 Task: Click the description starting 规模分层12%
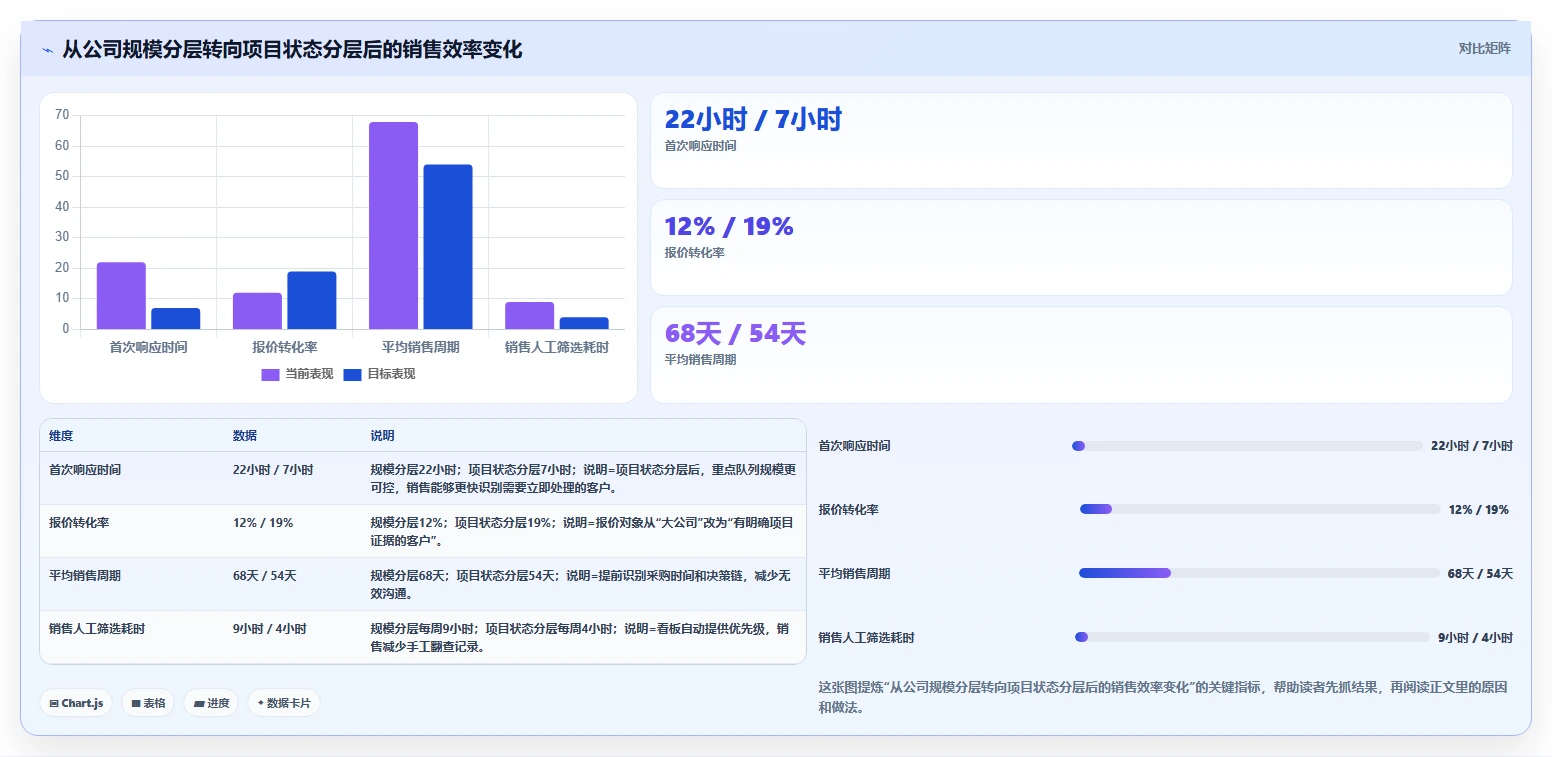[583, 532]
